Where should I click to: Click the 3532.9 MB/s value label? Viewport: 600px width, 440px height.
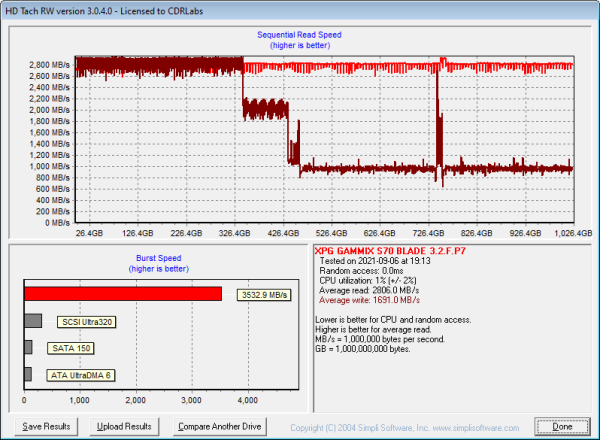point(262,295)
